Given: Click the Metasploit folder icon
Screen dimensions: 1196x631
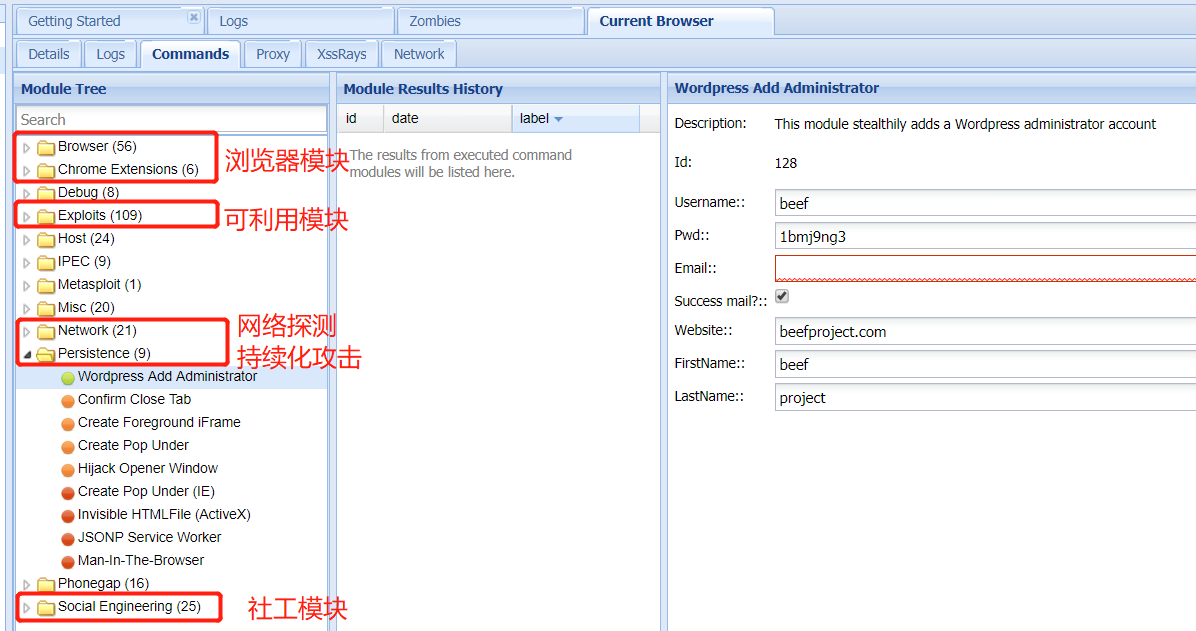Looking at the screenshot, I should (46, 285).
